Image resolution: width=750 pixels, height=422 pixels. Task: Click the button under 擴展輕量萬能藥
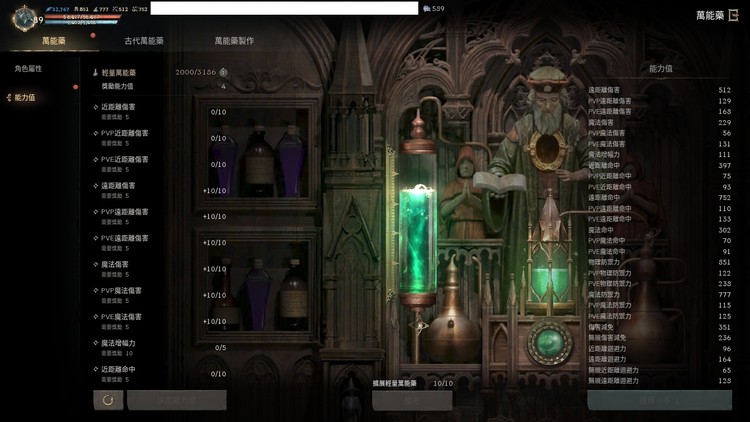(412, 400)
